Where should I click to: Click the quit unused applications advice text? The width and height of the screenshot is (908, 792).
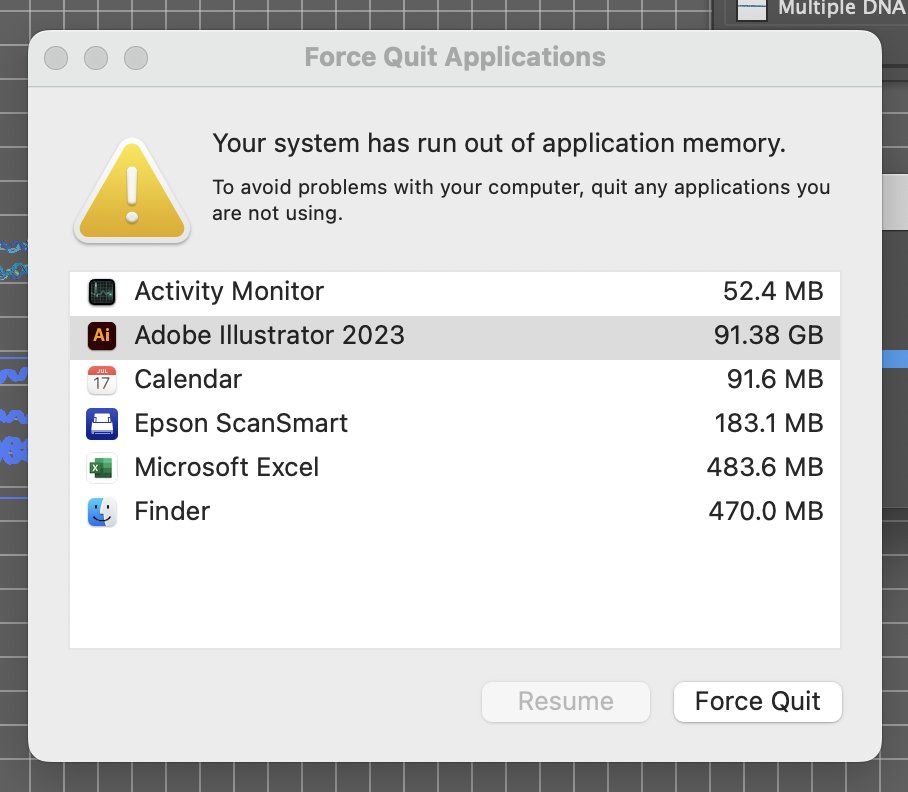(x=521, y=200)
